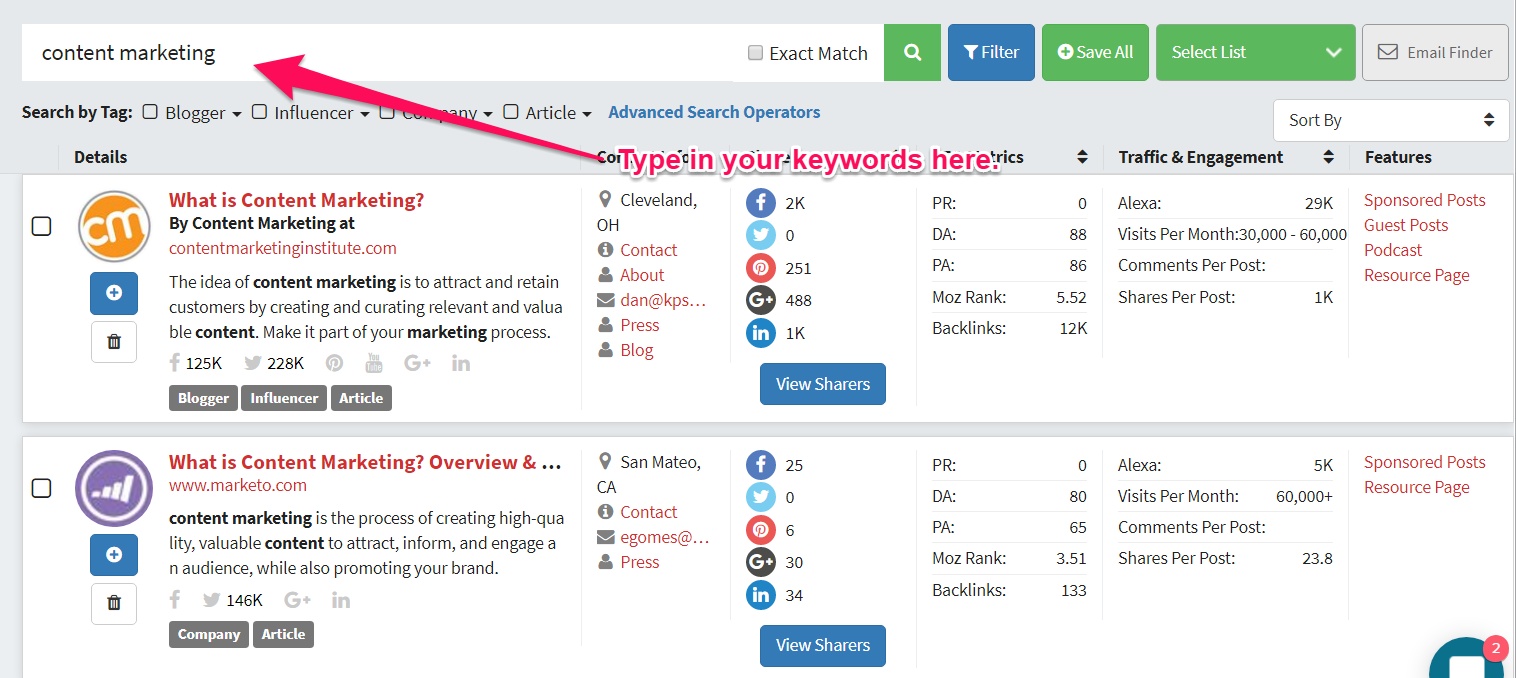The height and width of the screenshot is (678, 1516).
Task: Open Contact link for San Mateo result
Action: pos(648,512)
